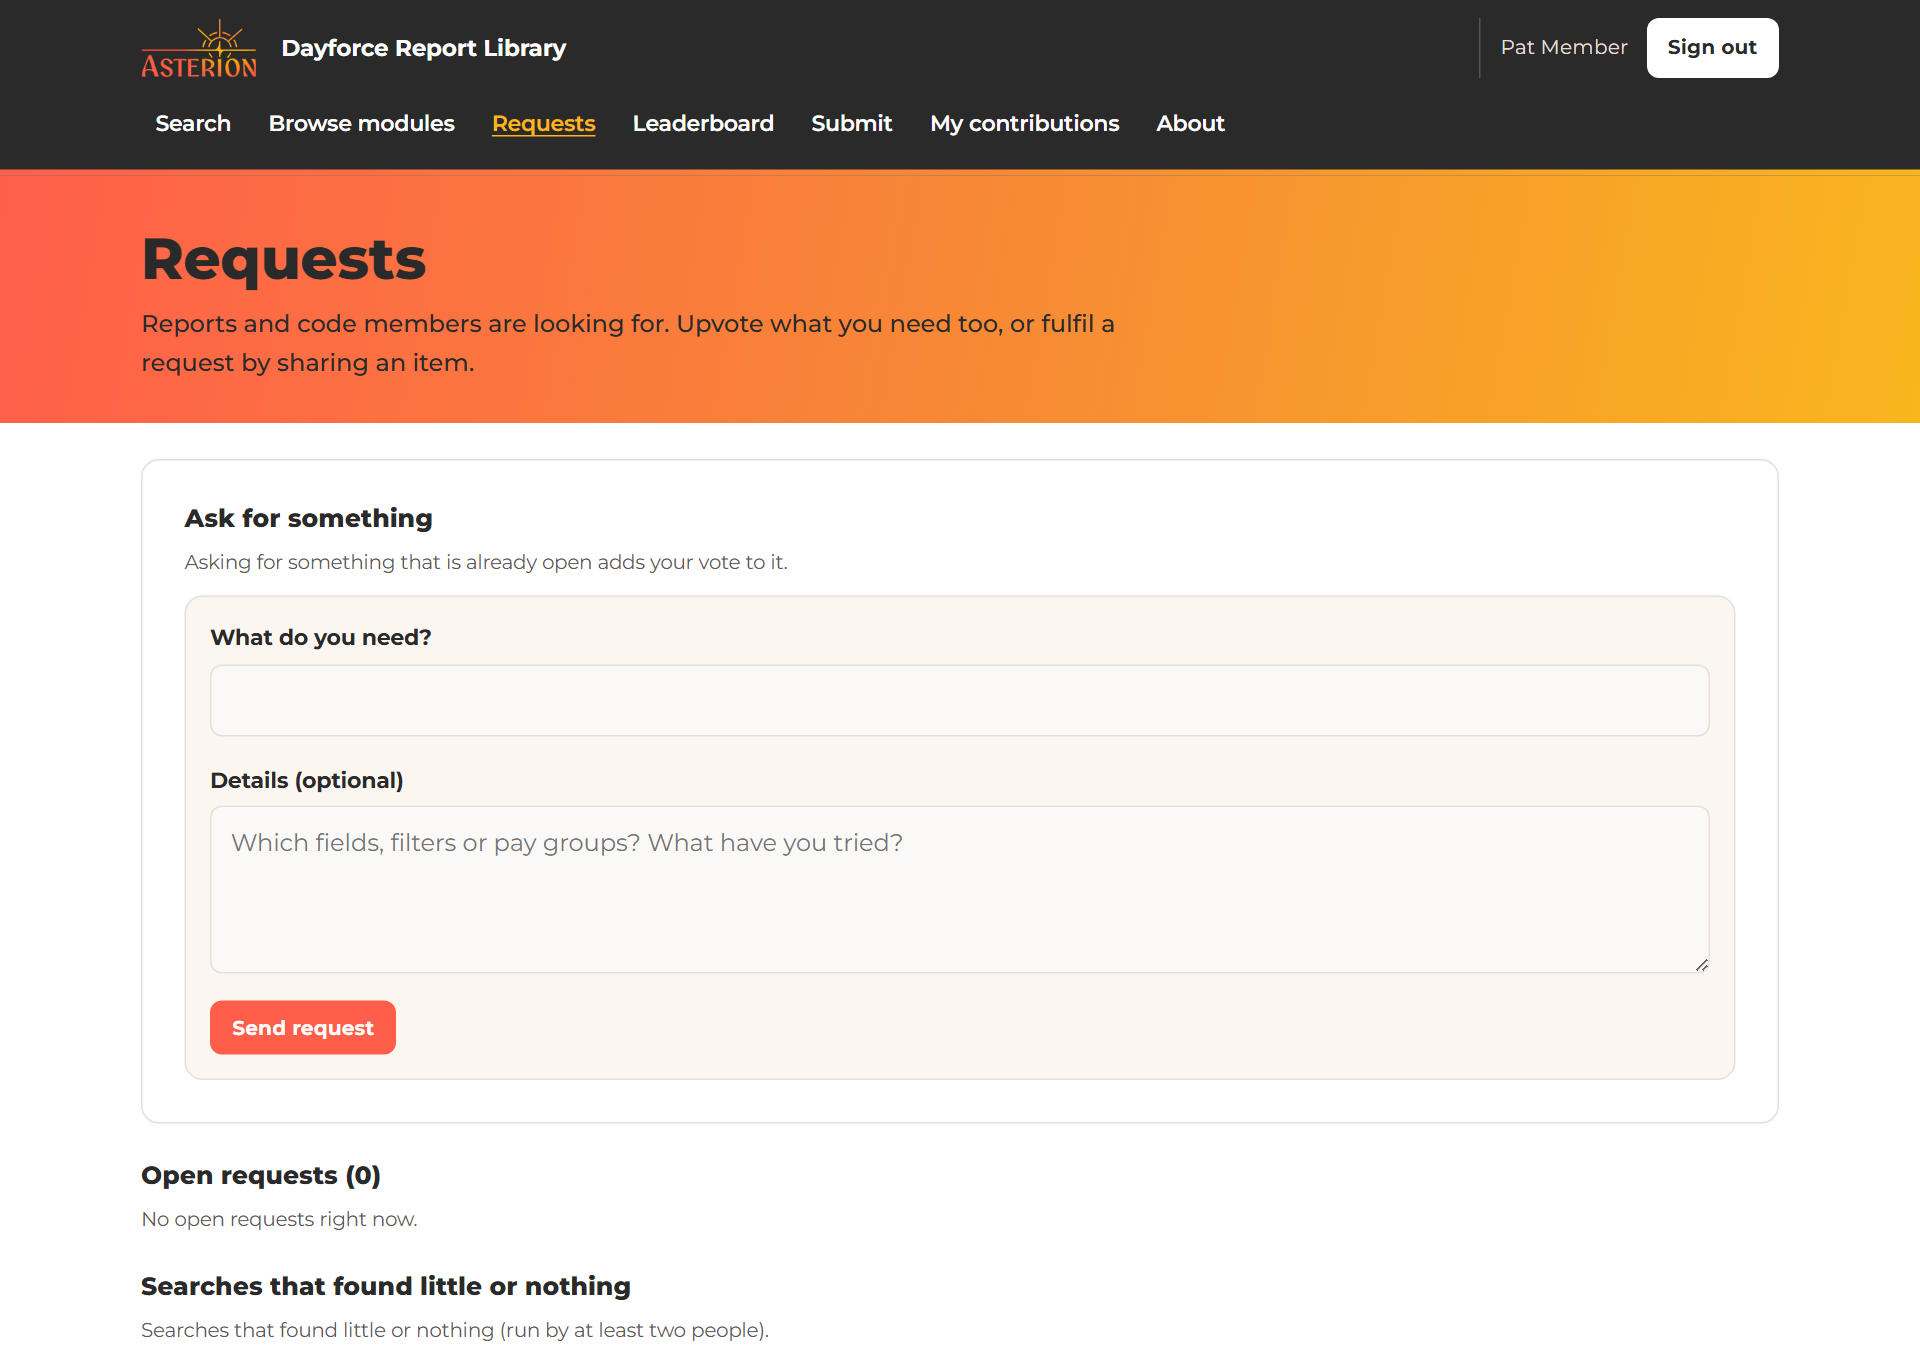Click the large Requests page heading
The image size is (1920, 1350).
(x=284, y=259)
